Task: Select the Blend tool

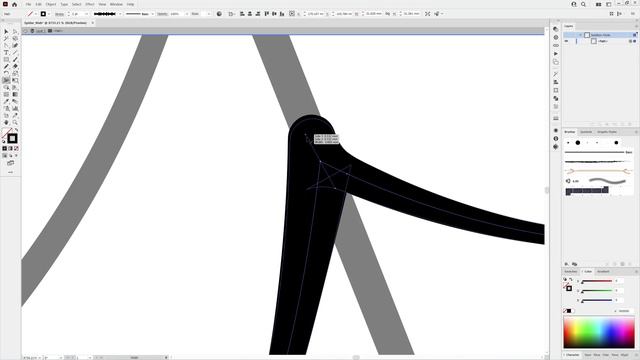Action: [x=15, y=101]
